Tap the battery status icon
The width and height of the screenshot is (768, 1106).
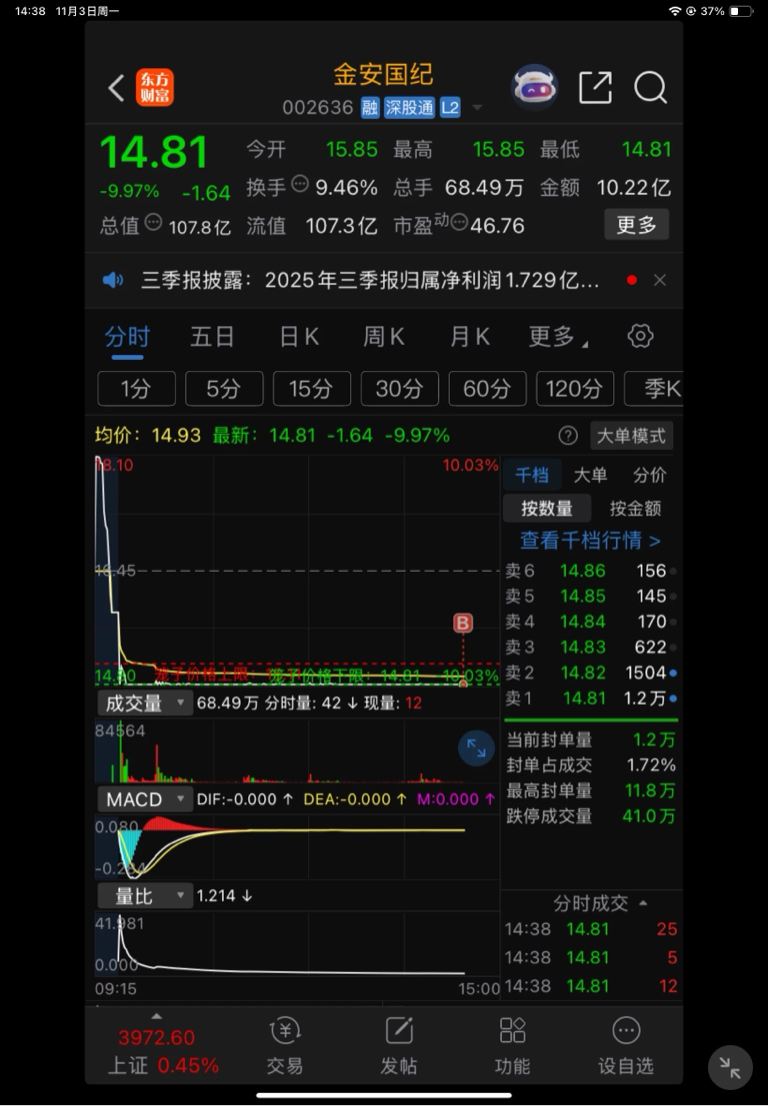(740, 11)
